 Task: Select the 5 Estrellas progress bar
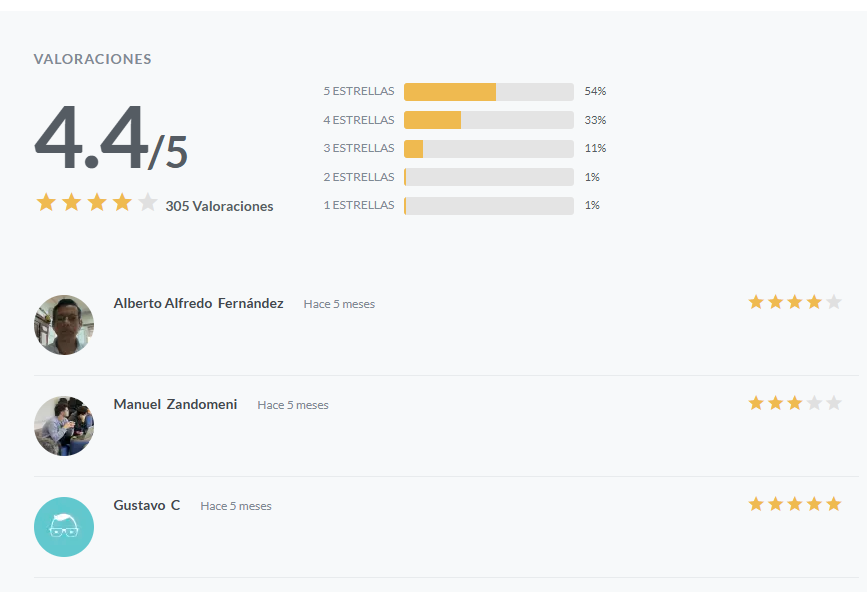pos(489,92)
